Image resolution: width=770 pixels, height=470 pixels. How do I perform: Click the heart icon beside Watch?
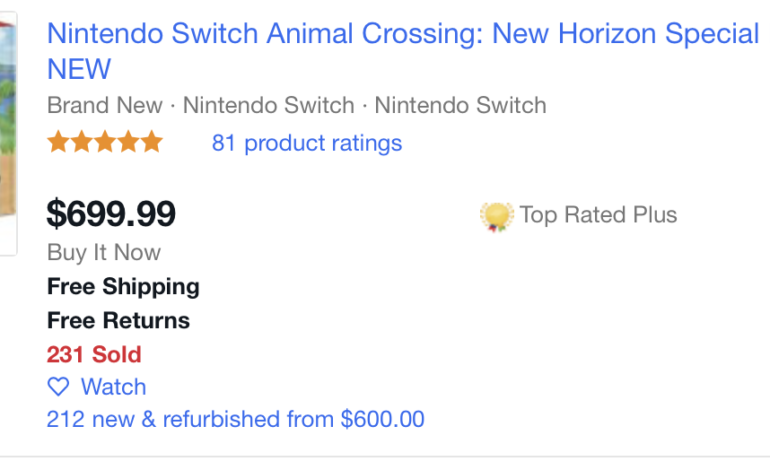pos(59,387)
